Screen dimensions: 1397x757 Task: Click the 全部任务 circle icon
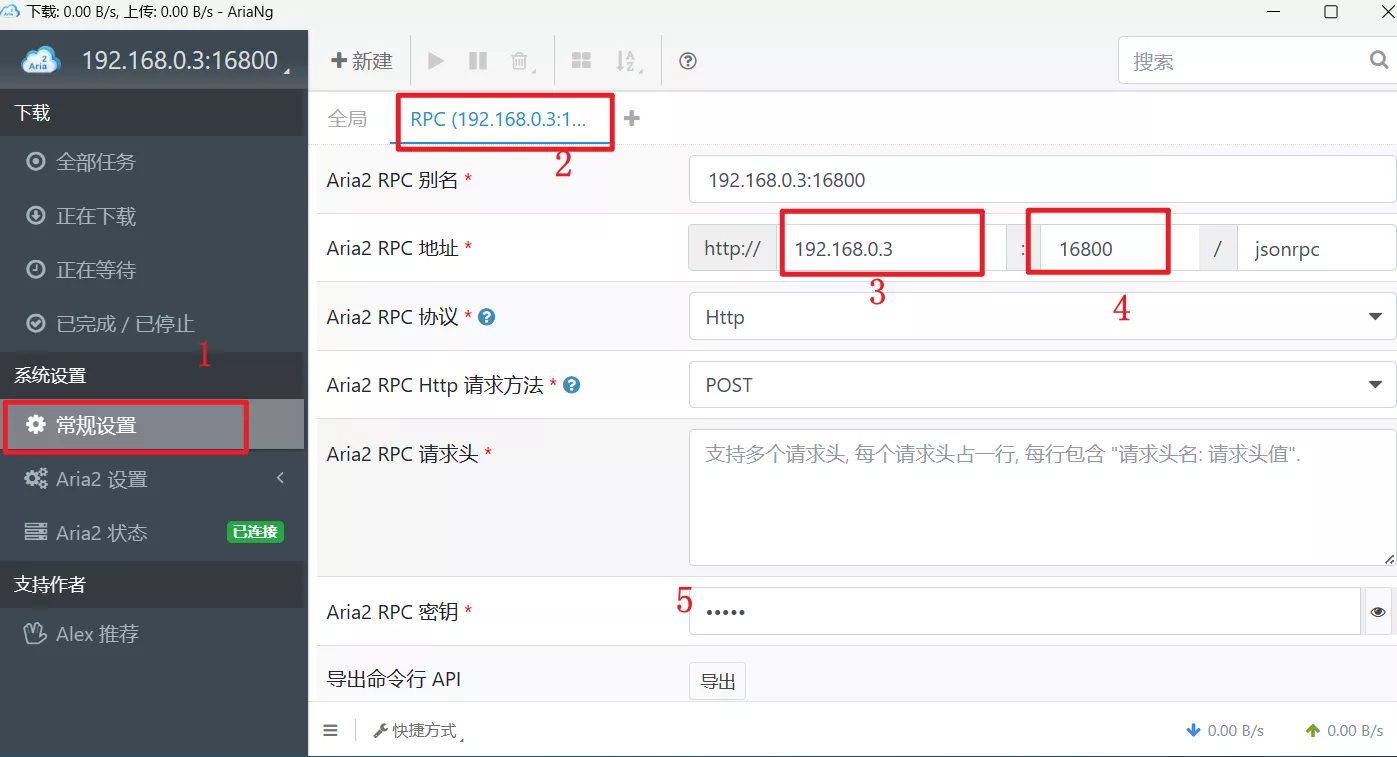(36, 161)
